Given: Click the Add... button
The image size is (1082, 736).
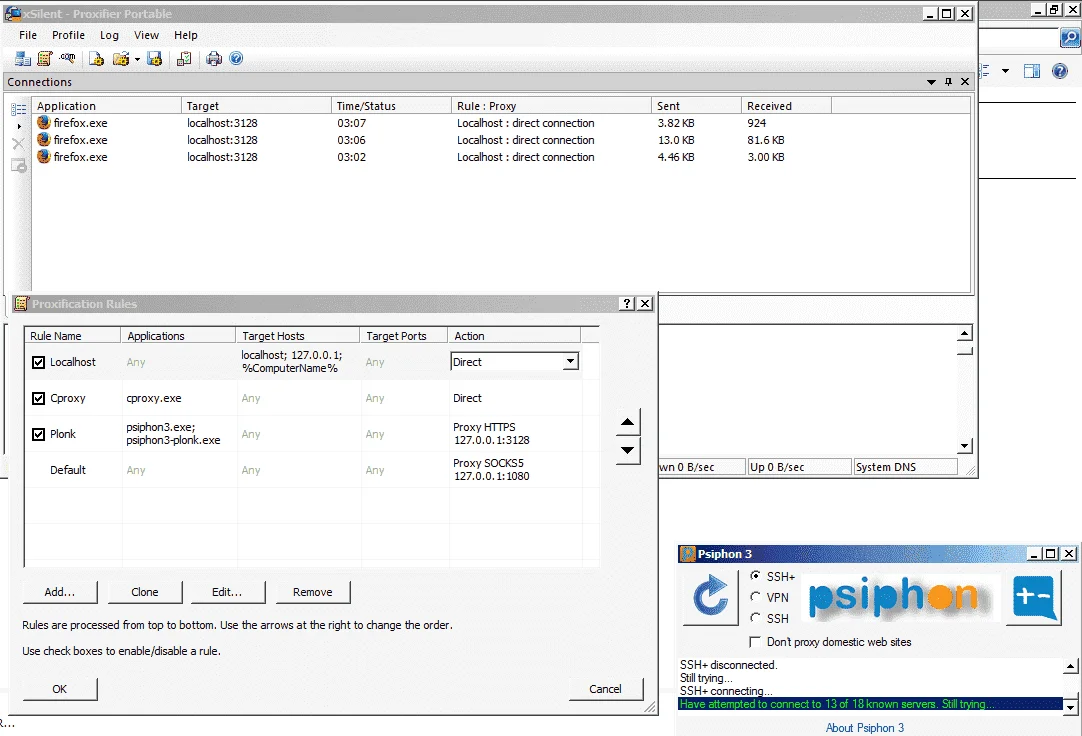Looking at the screenshot, I should click(x=60, y=592).
